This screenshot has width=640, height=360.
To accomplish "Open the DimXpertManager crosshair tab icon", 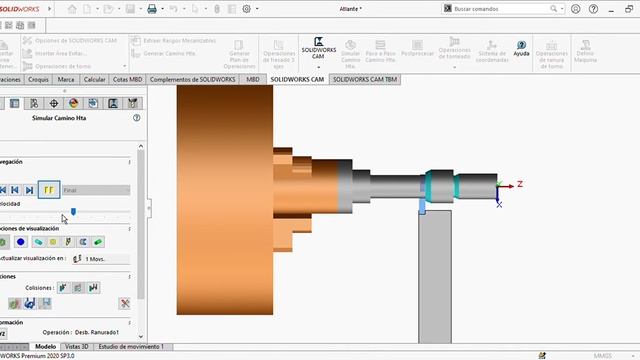I will (53, 103).
